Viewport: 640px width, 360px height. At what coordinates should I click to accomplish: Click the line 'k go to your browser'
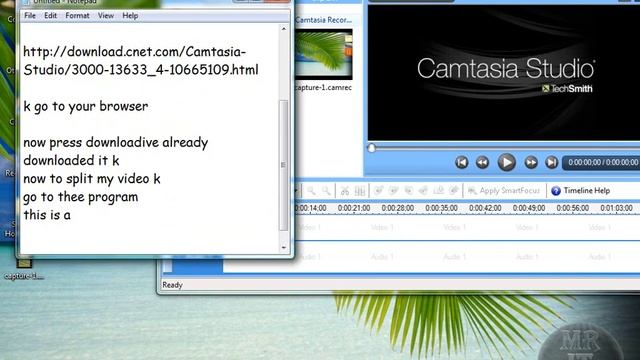coord(86,106)
